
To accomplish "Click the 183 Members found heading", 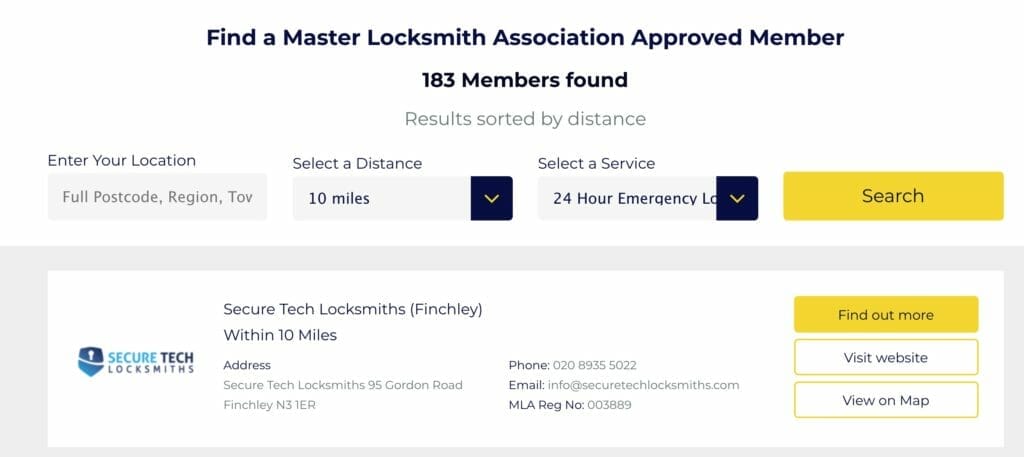I will pyautogui.click(x=525, y=80).
